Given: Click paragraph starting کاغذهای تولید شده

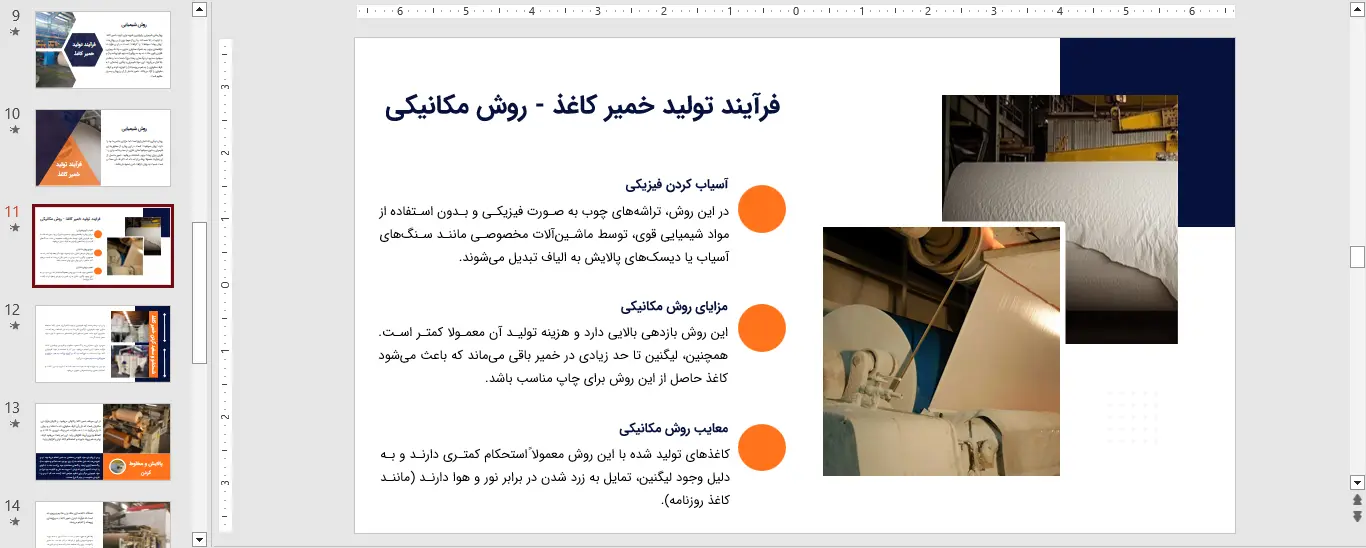Looking at the screenshot, I should [x=555, y=477].
